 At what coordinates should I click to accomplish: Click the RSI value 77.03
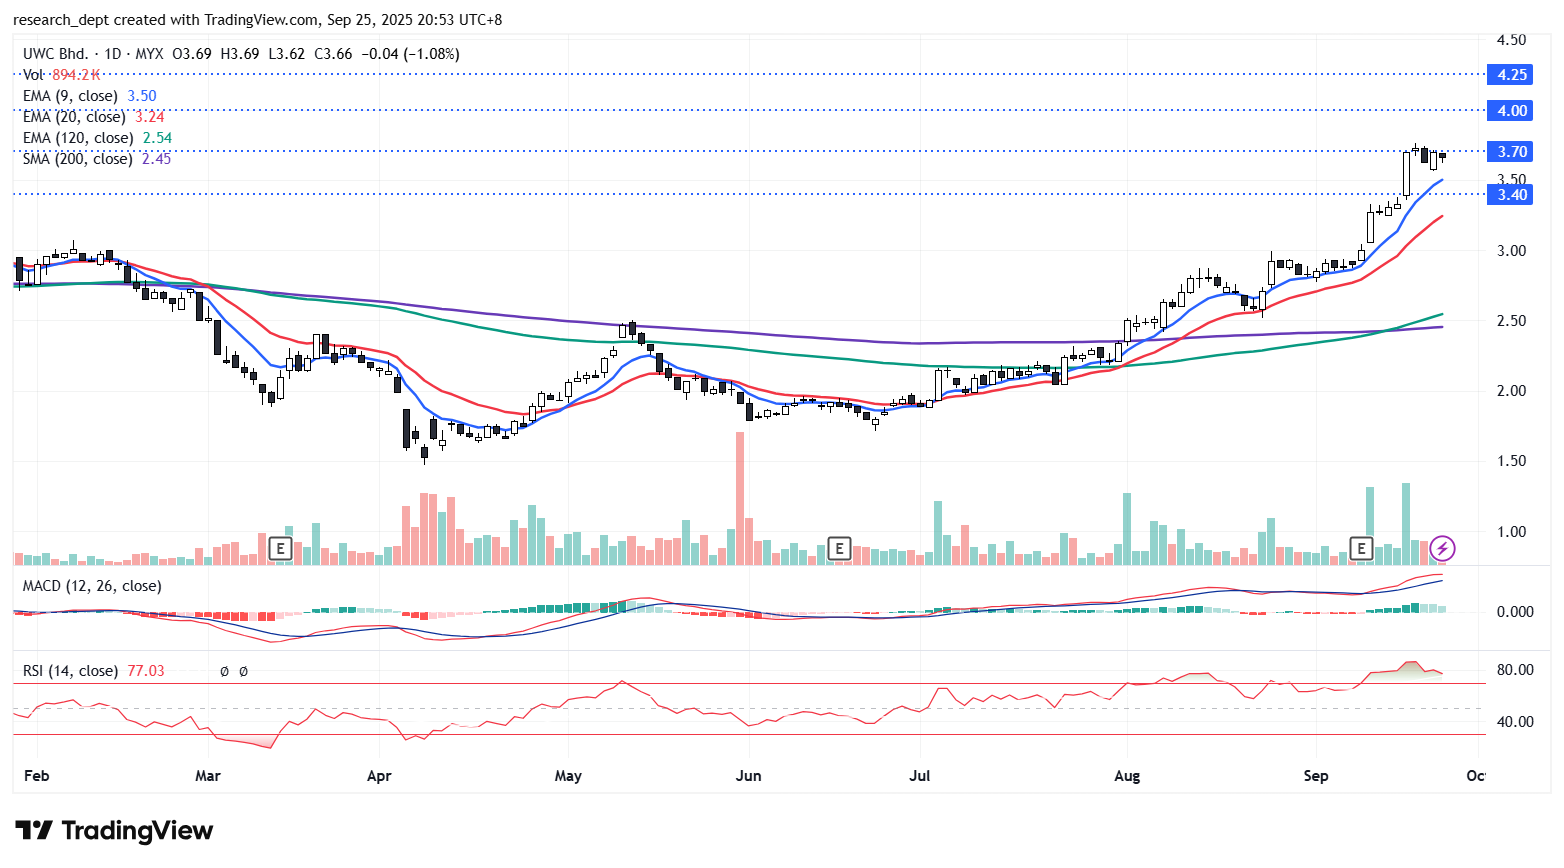[146, 671]
